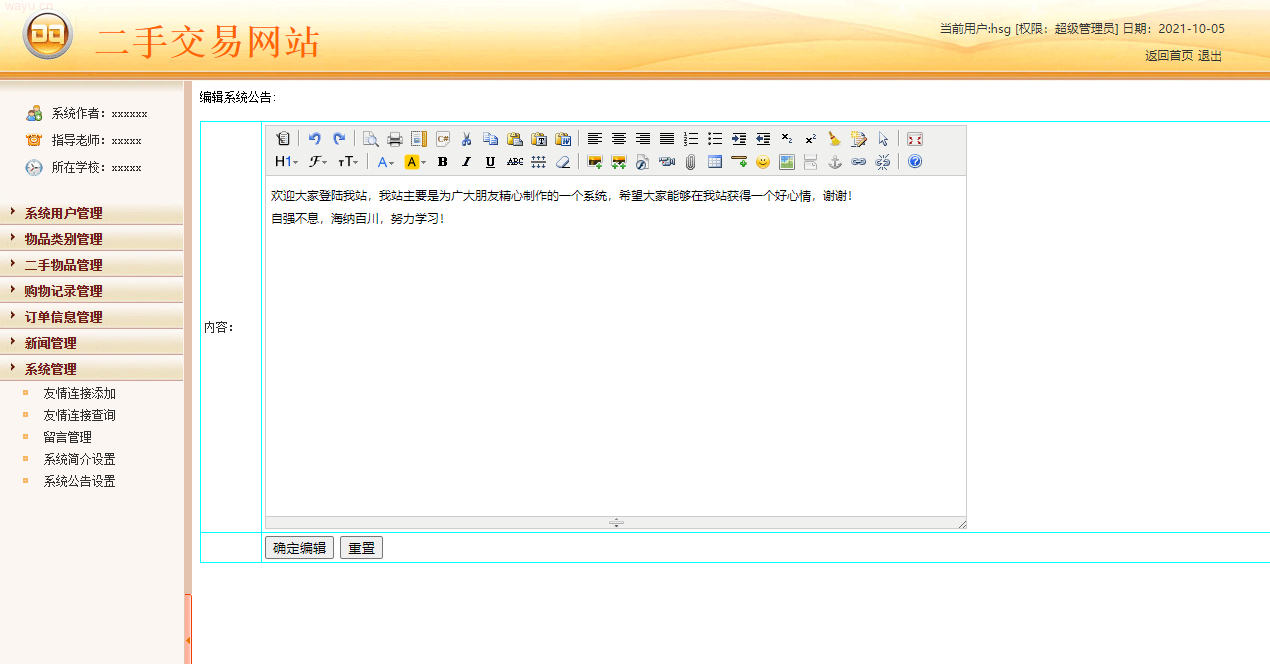Screen dimensions: 1270x664
Task: Click the 确定编辑 button
Action: (x=299, y=548)
